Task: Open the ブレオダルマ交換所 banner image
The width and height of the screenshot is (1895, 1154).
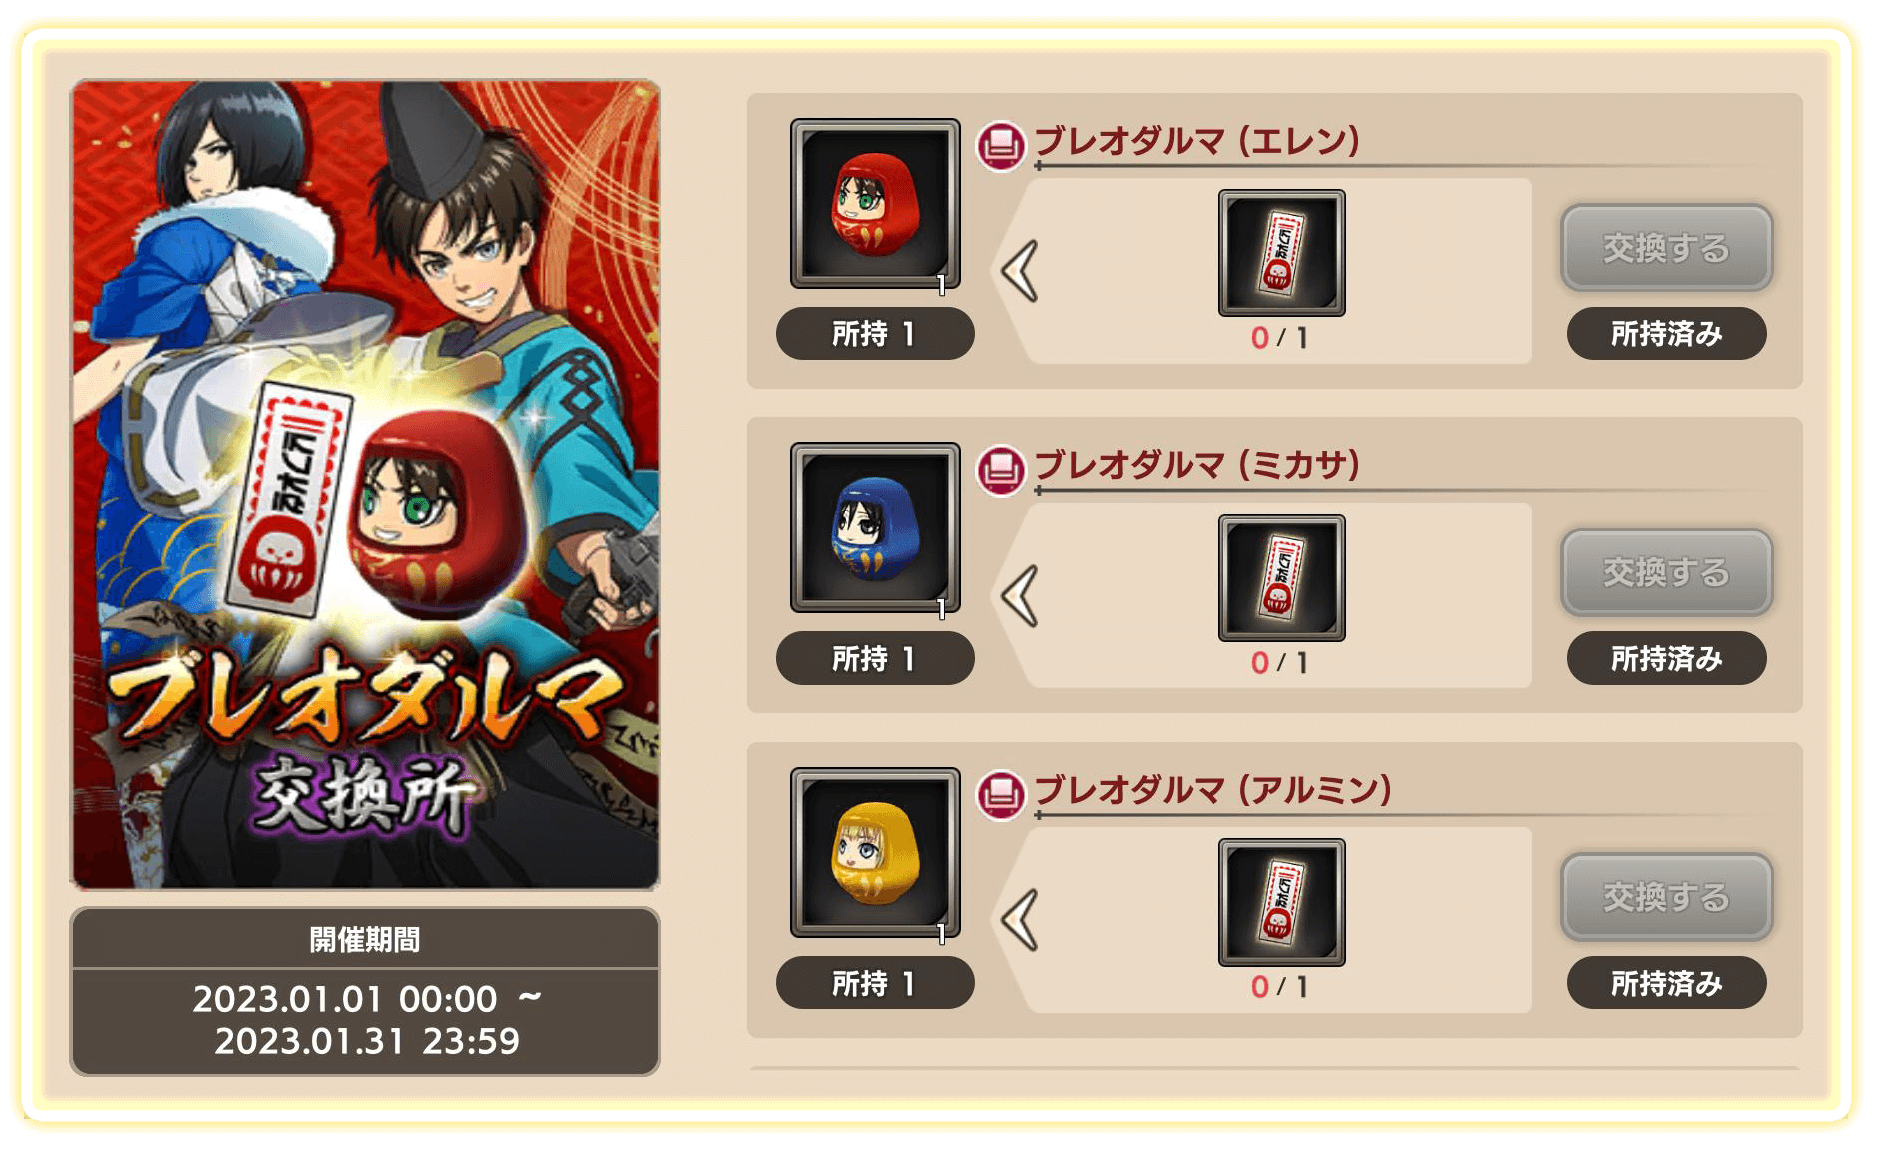Action: click(365, 485)
